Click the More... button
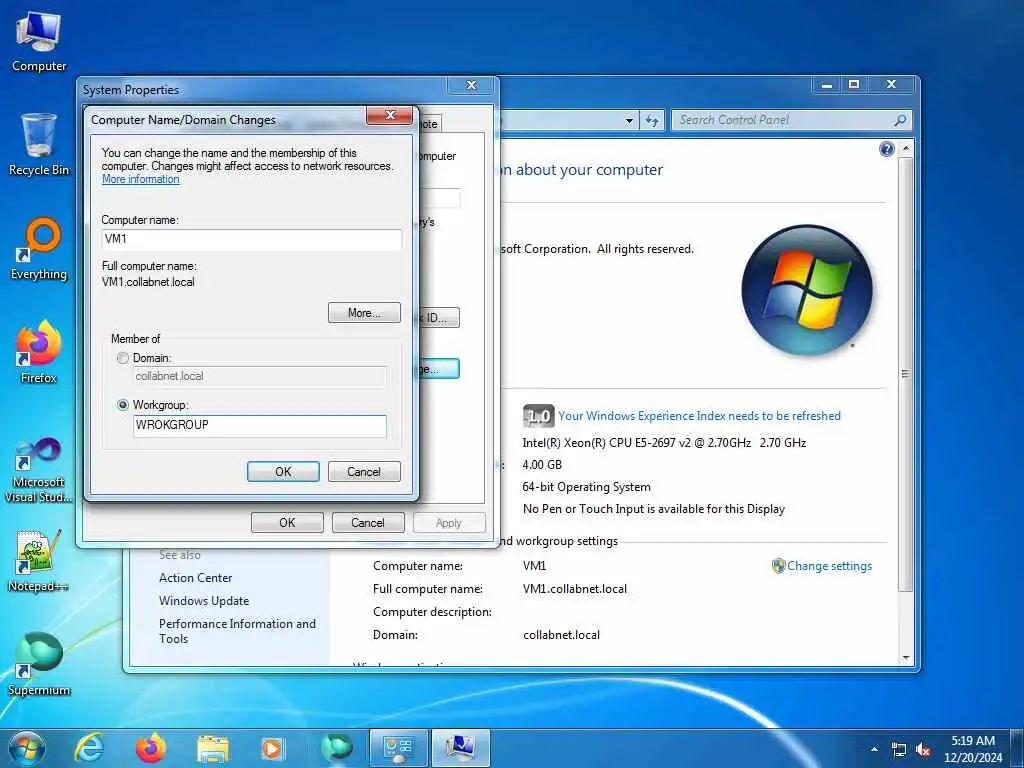 tap(364, 313)
